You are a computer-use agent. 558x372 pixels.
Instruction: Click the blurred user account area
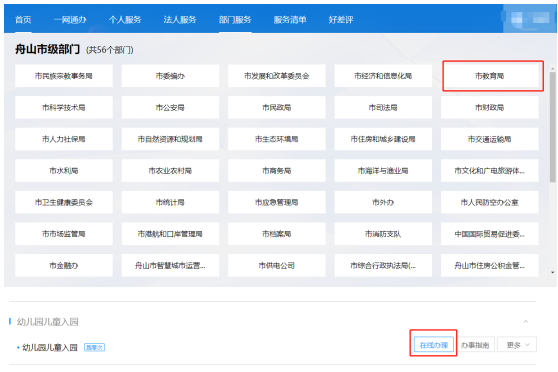pos(530,19)
